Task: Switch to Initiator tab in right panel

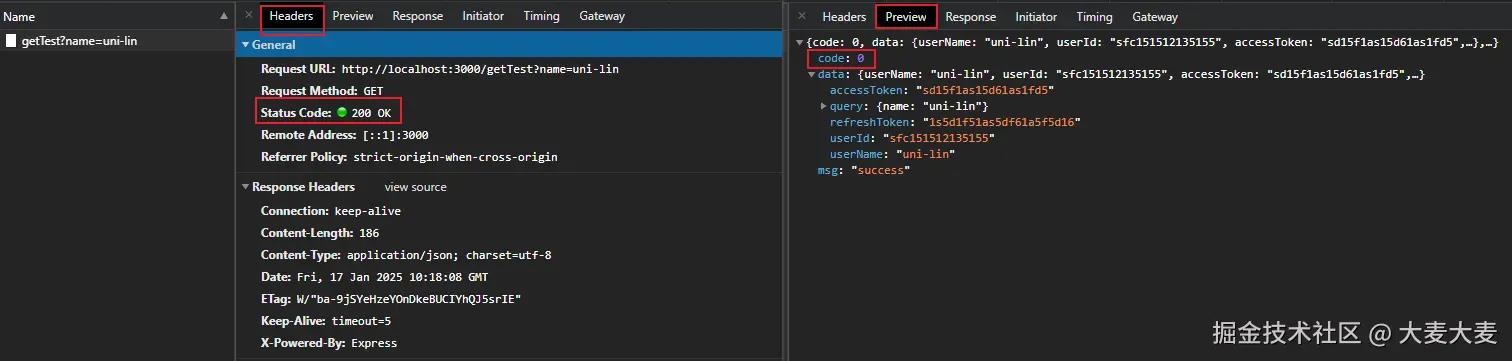Action: [x=1036, y=17]
